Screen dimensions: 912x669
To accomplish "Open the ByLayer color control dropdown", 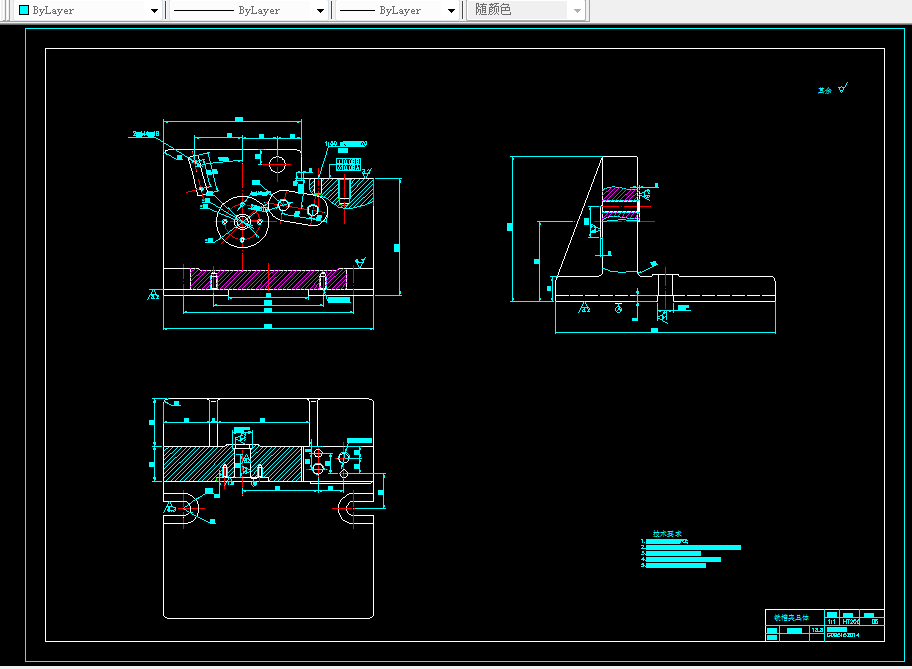I will click(x=87, y=10).
